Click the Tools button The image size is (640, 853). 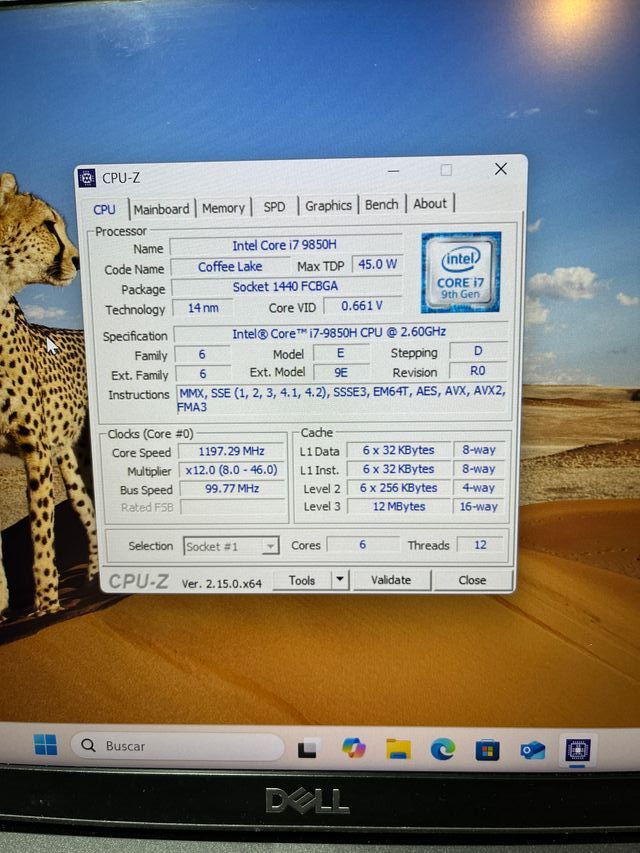302,580
